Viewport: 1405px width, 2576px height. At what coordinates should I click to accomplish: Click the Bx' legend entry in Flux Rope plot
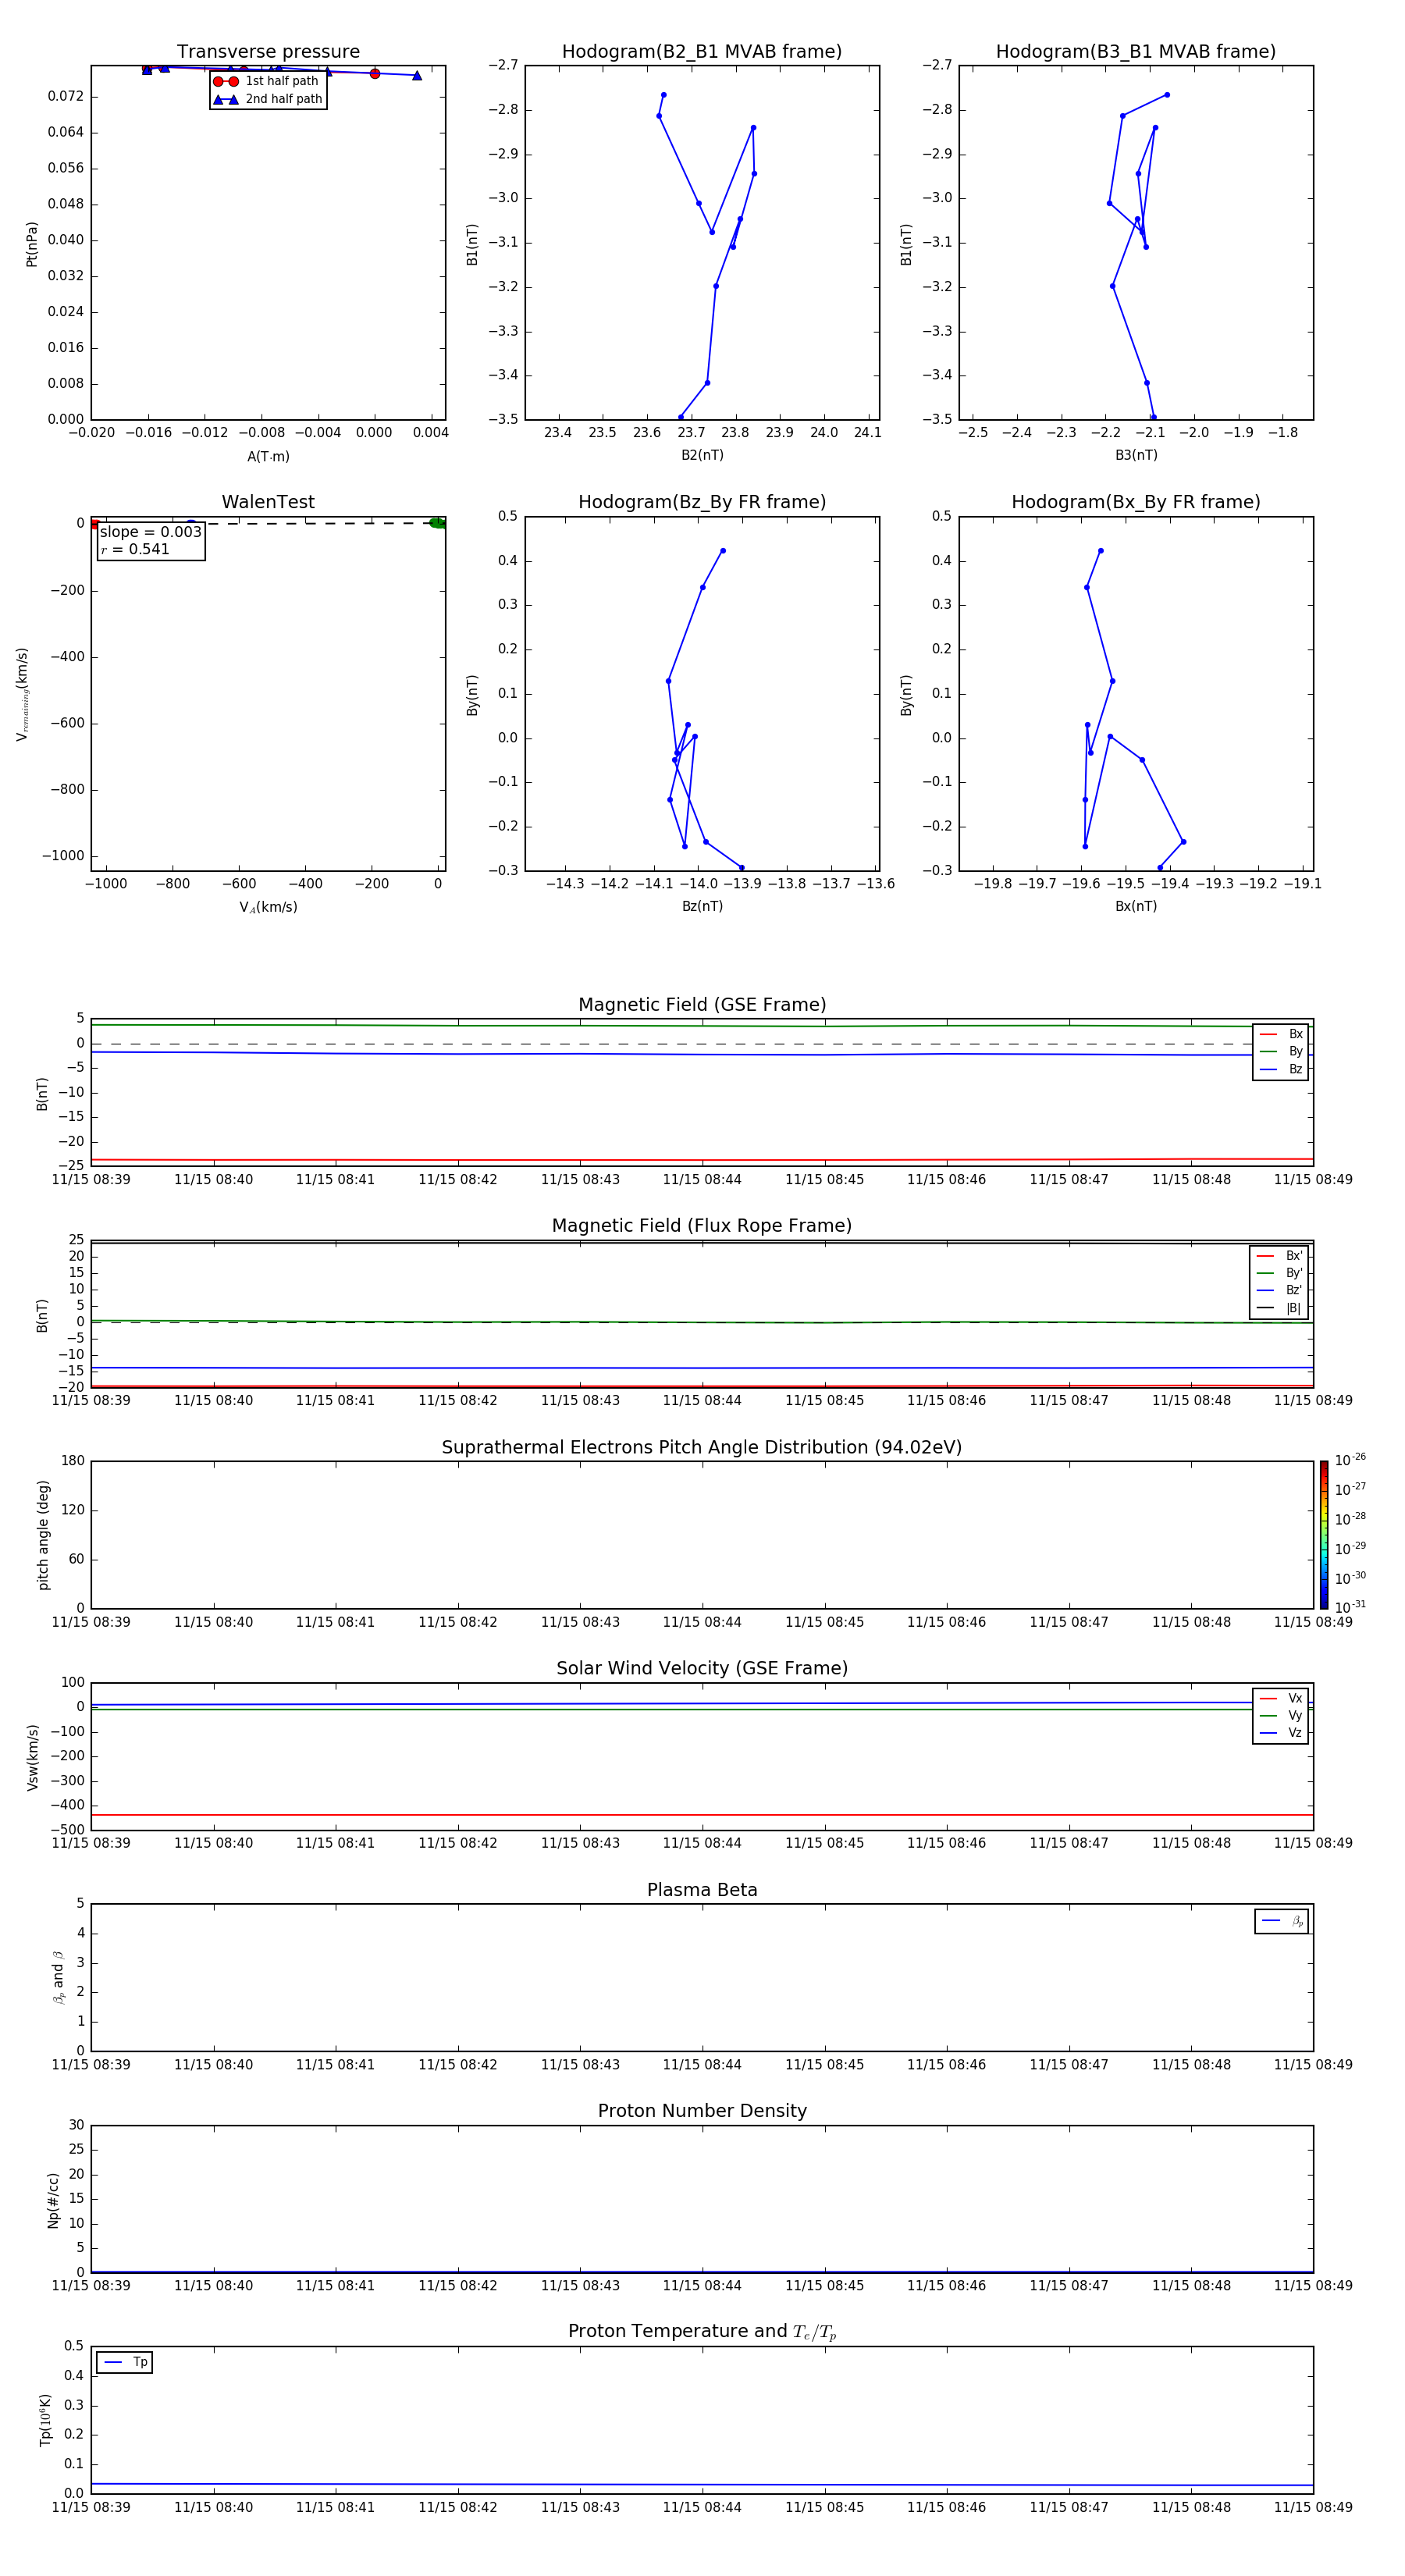click(x=1279, y=1256)
